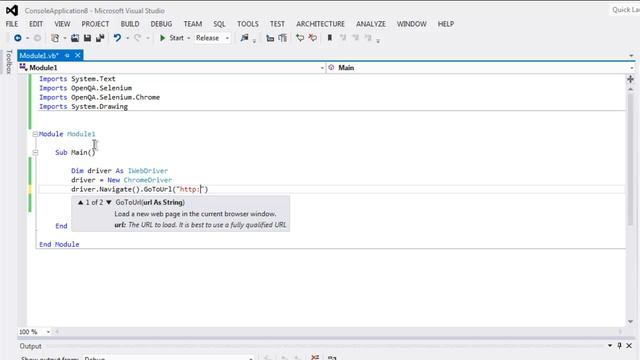Toggle a bookmark with the bookmark icon
The image size is (640, 360).
pos(330,38)
